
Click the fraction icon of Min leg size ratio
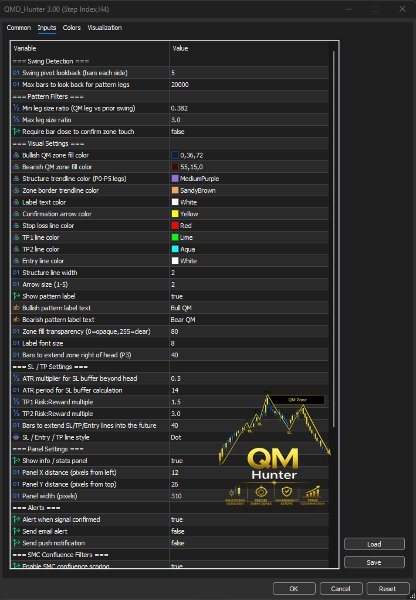16,108
